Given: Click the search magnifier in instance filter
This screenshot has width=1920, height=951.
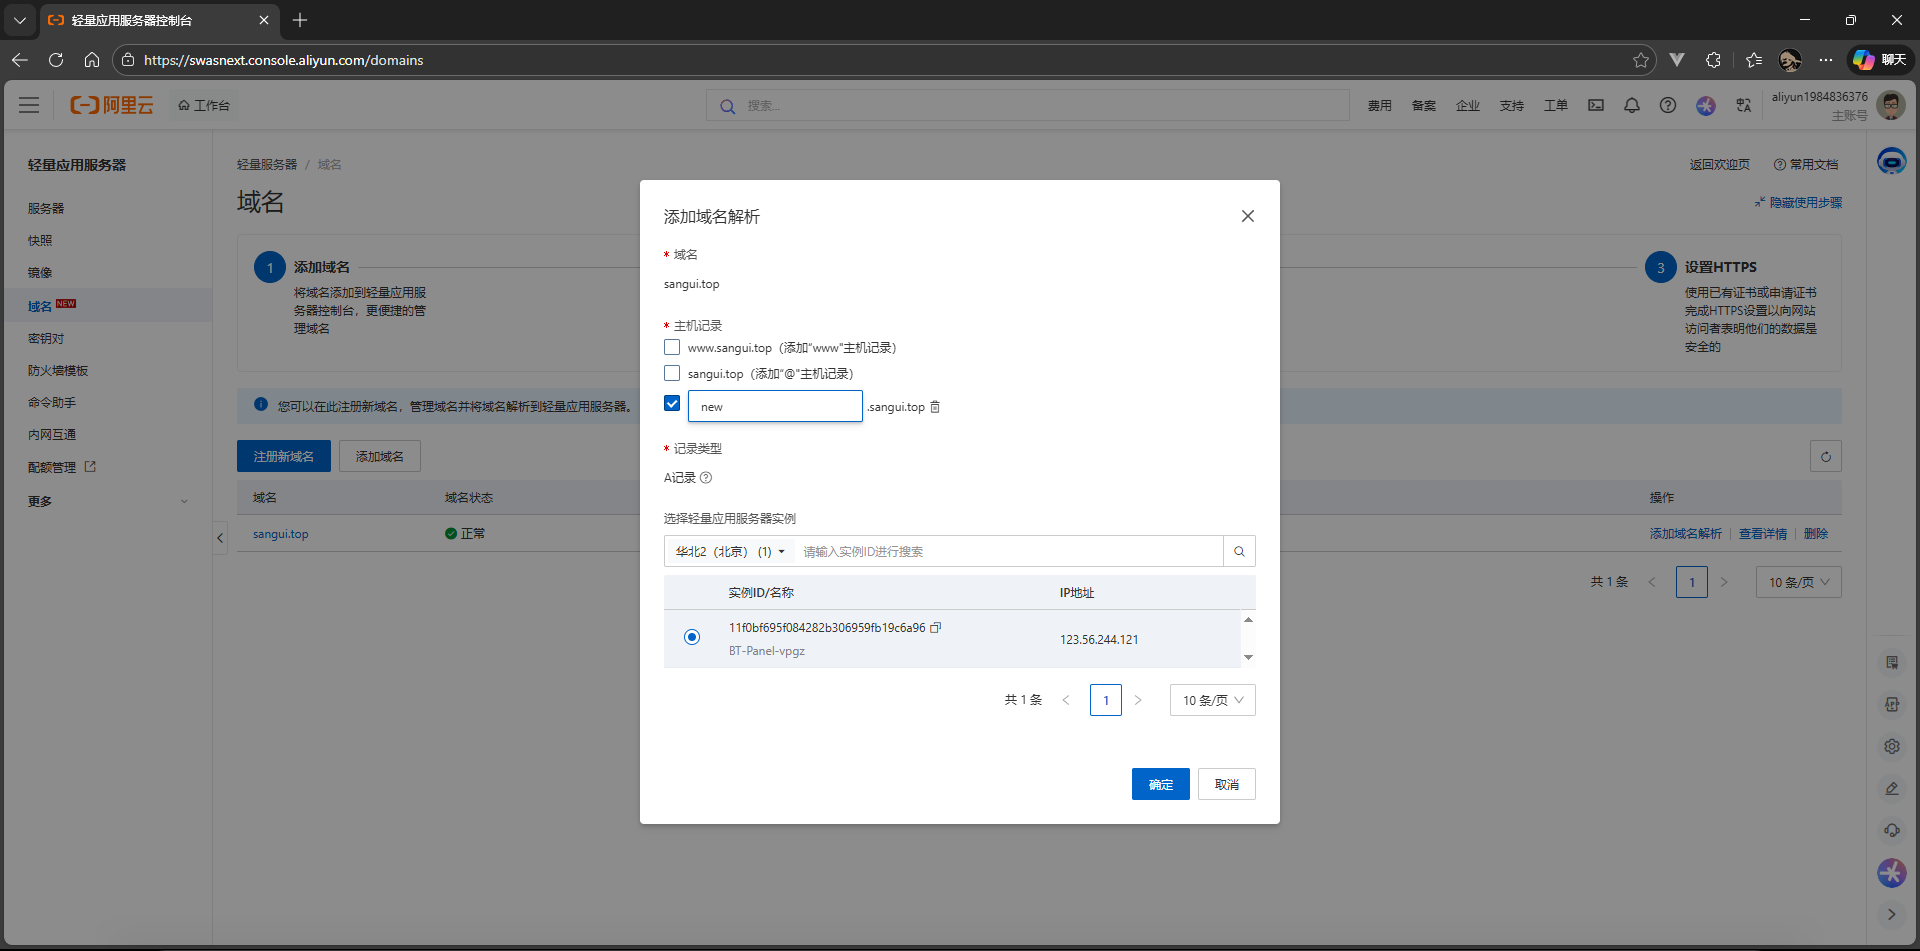Looking at the screenshot, I should tap(1239, 552).
